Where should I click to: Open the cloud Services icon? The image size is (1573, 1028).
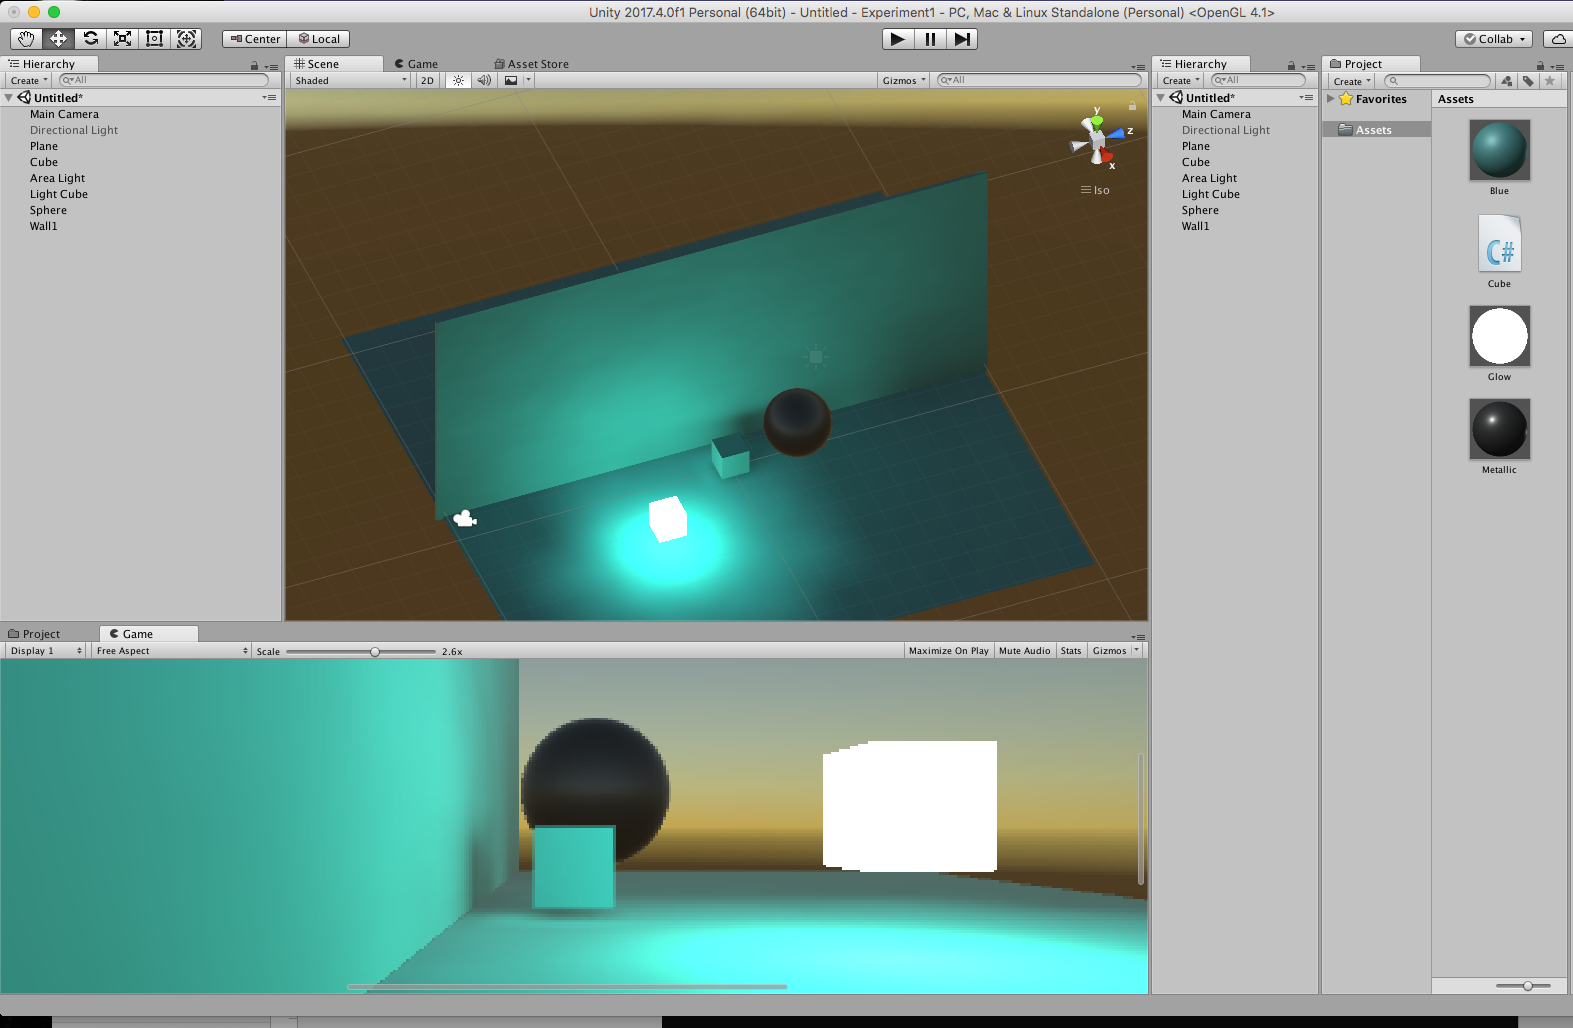pyautogui.click(x=1558, y=39)
